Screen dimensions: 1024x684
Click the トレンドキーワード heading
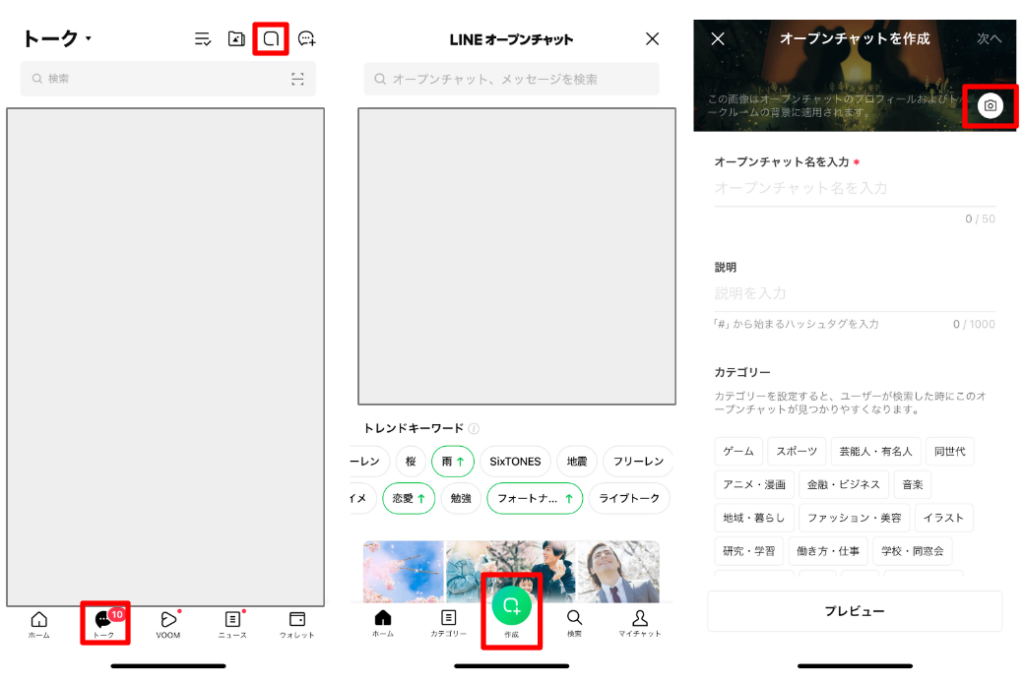click(x=413, y=429)
